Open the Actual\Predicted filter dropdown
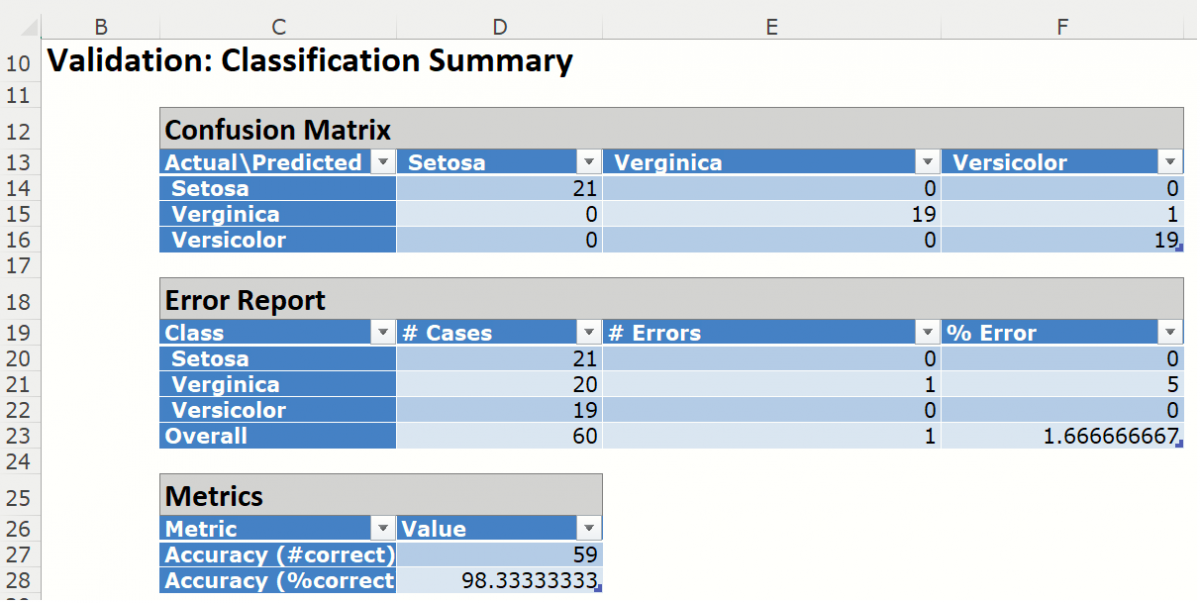This screenshot has width=1200, height=603. point(383,163)
